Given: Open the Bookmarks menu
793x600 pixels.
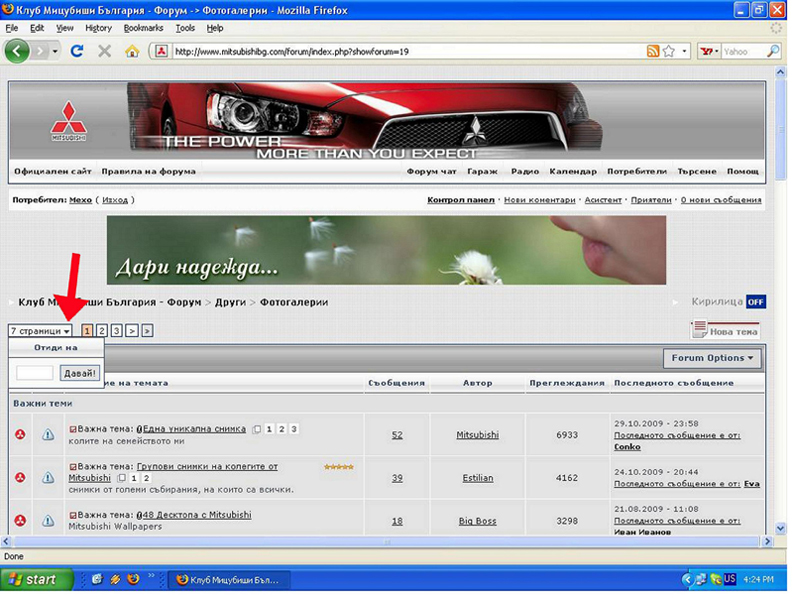Looking at the screenshot, I should 143,28.
